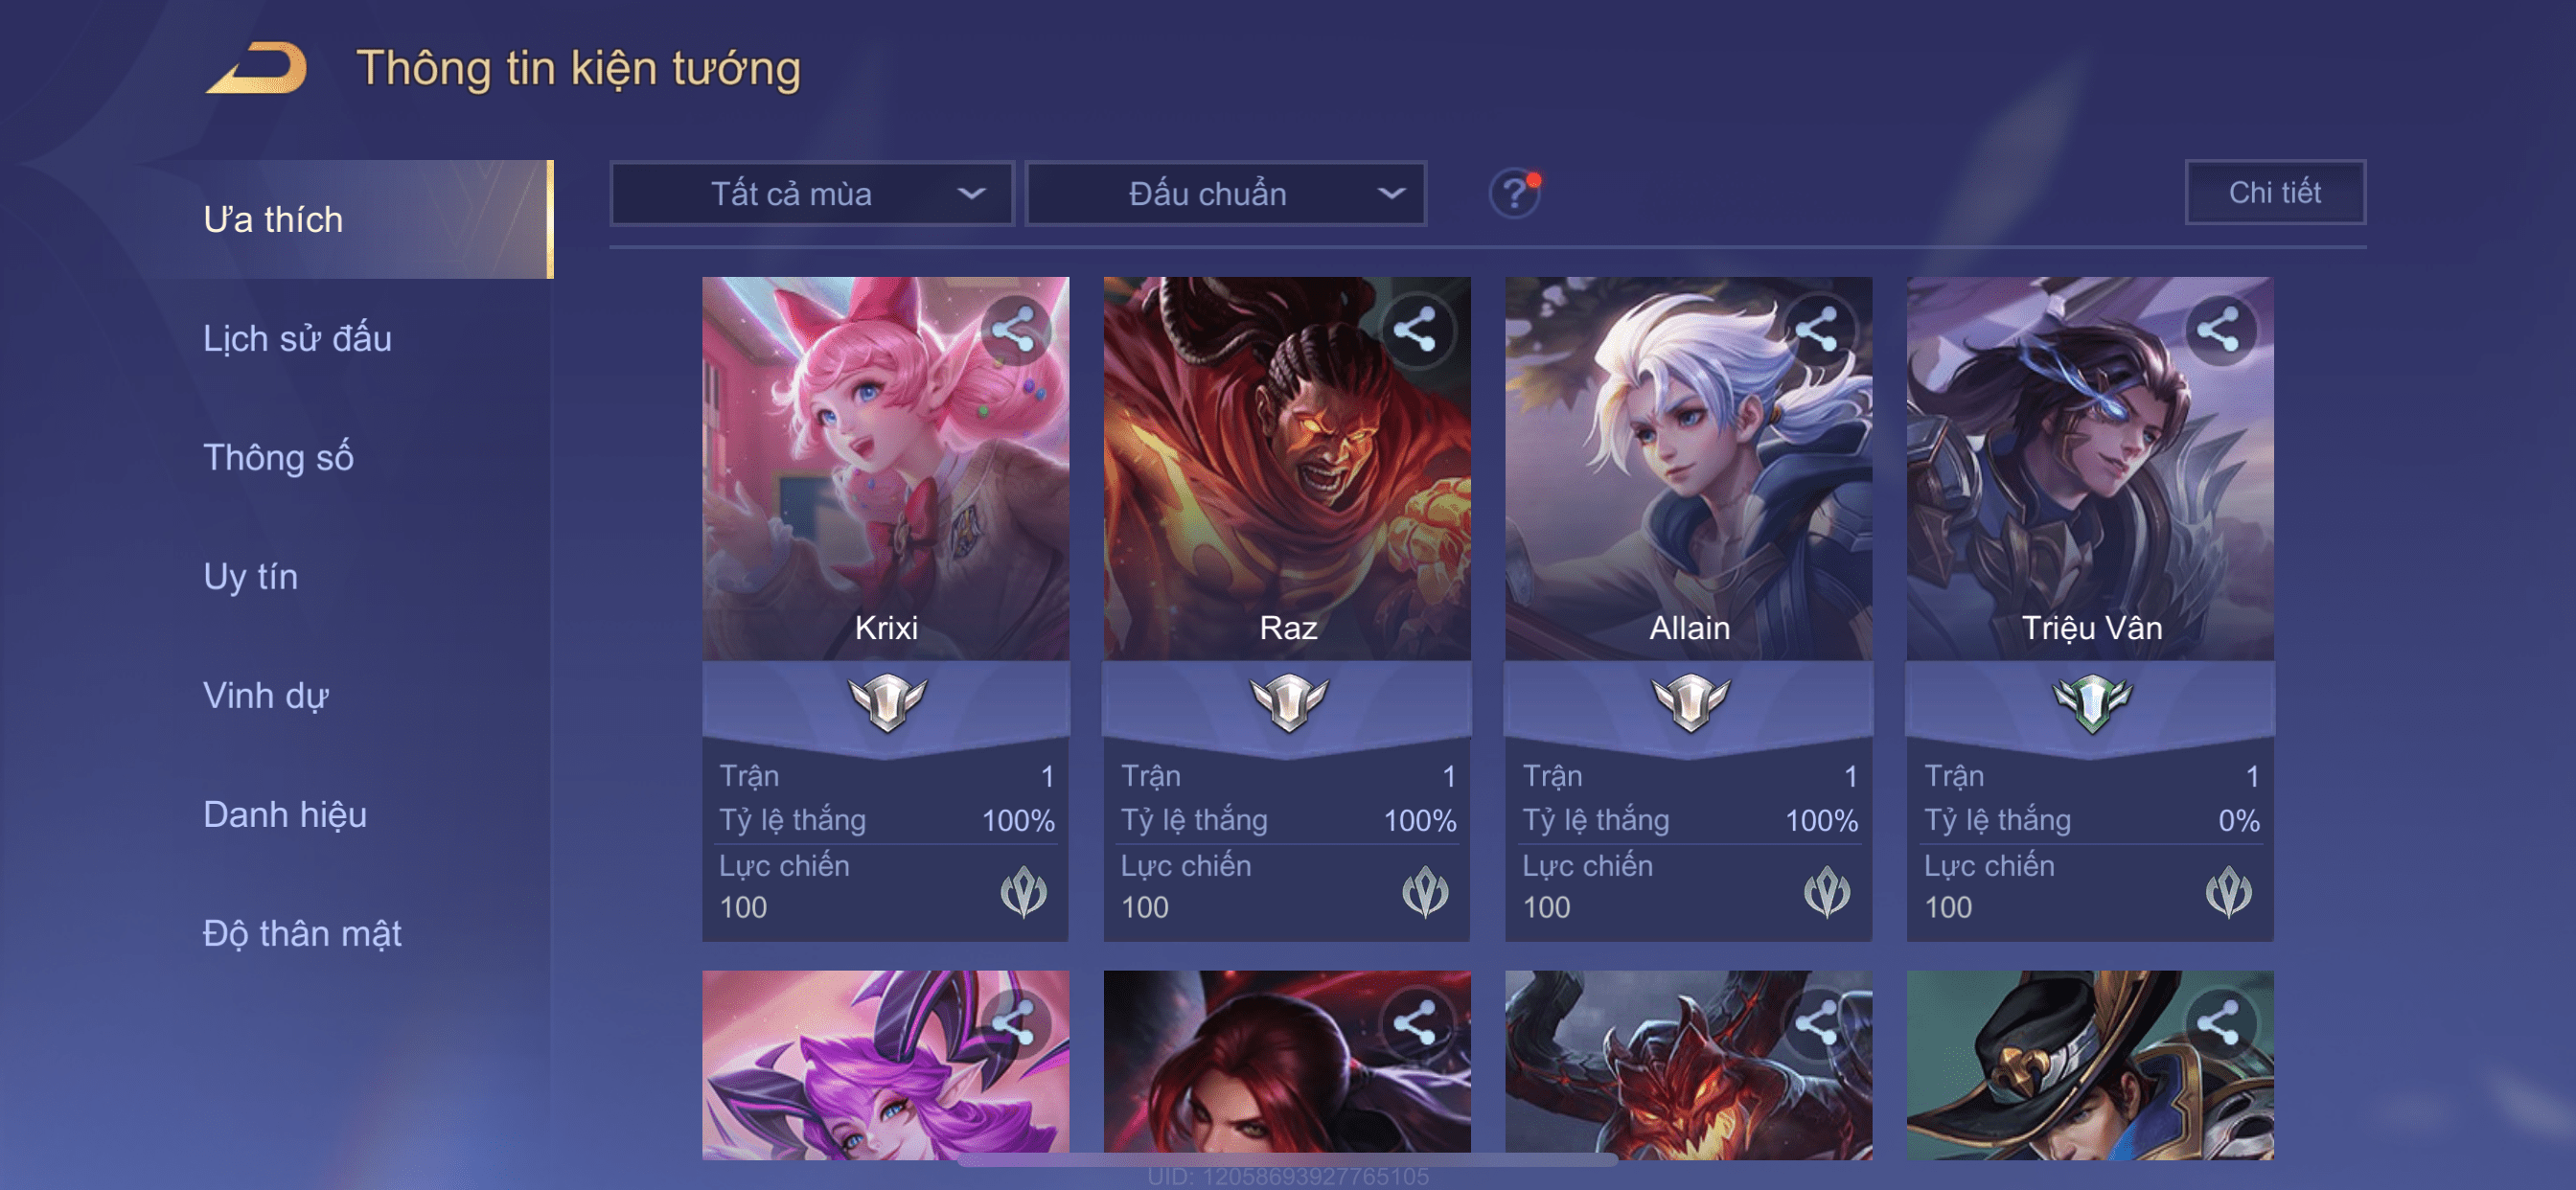Share the Krixi hero card
This screenshot has height=1190, width=2576.
pos(1014,330)
